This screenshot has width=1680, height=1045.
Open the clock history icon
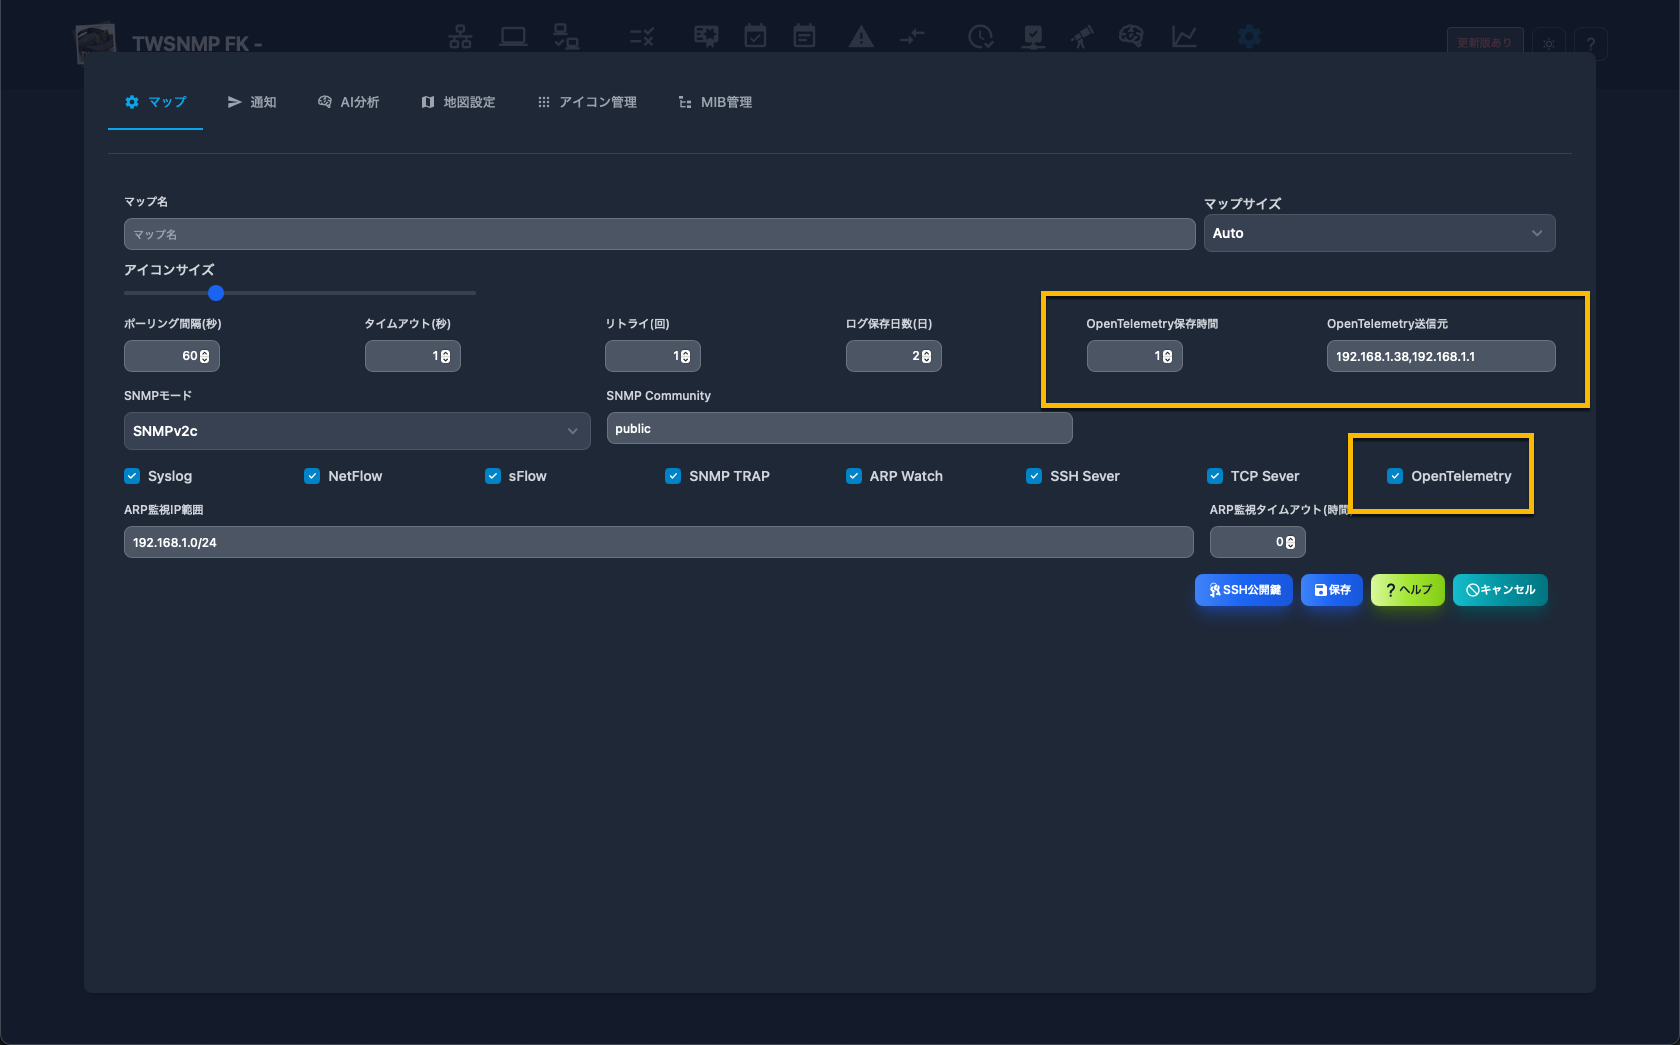pos(981,37)
